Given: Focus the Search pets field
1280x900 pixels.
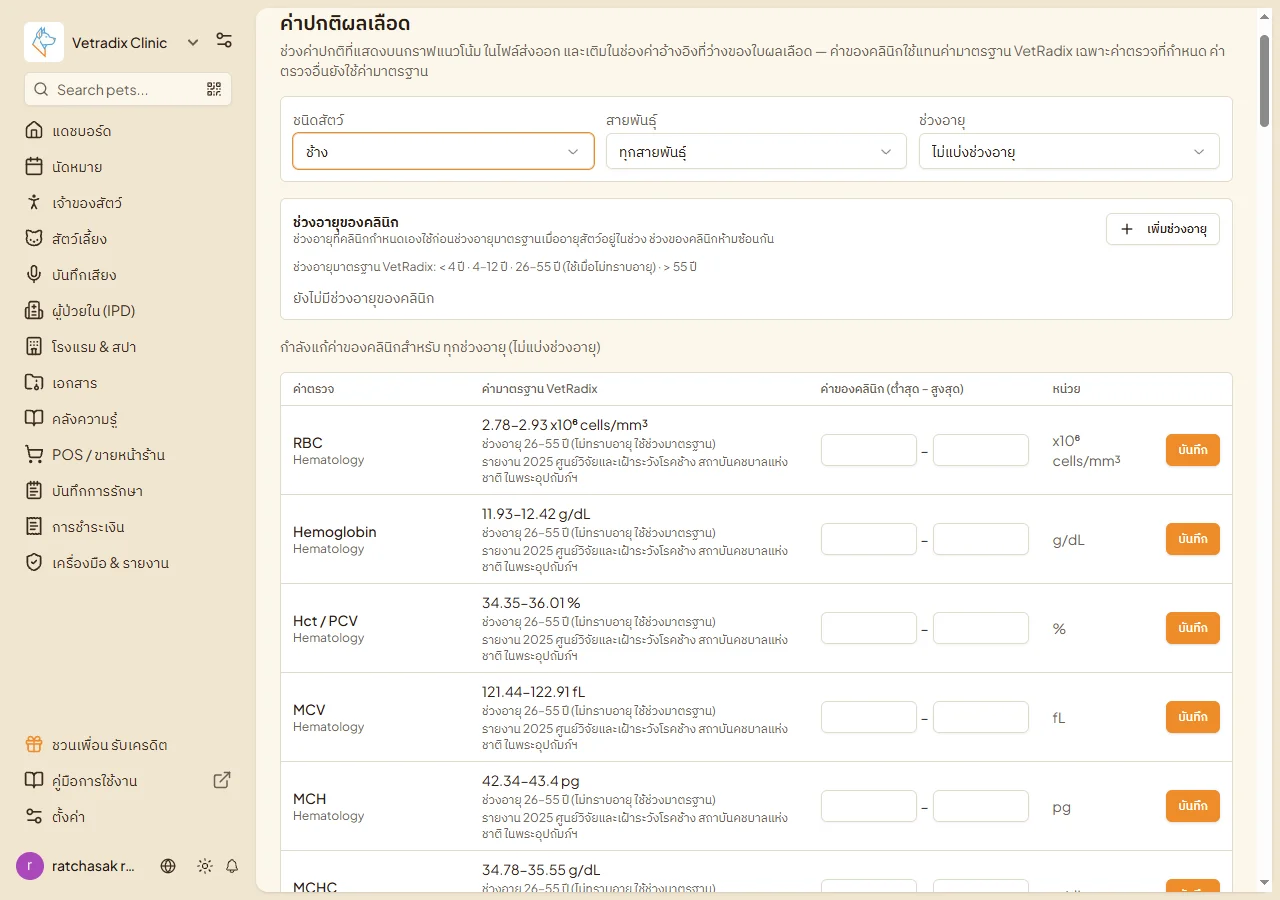Looking at the screenshot, I should click(x=128, y=89).
